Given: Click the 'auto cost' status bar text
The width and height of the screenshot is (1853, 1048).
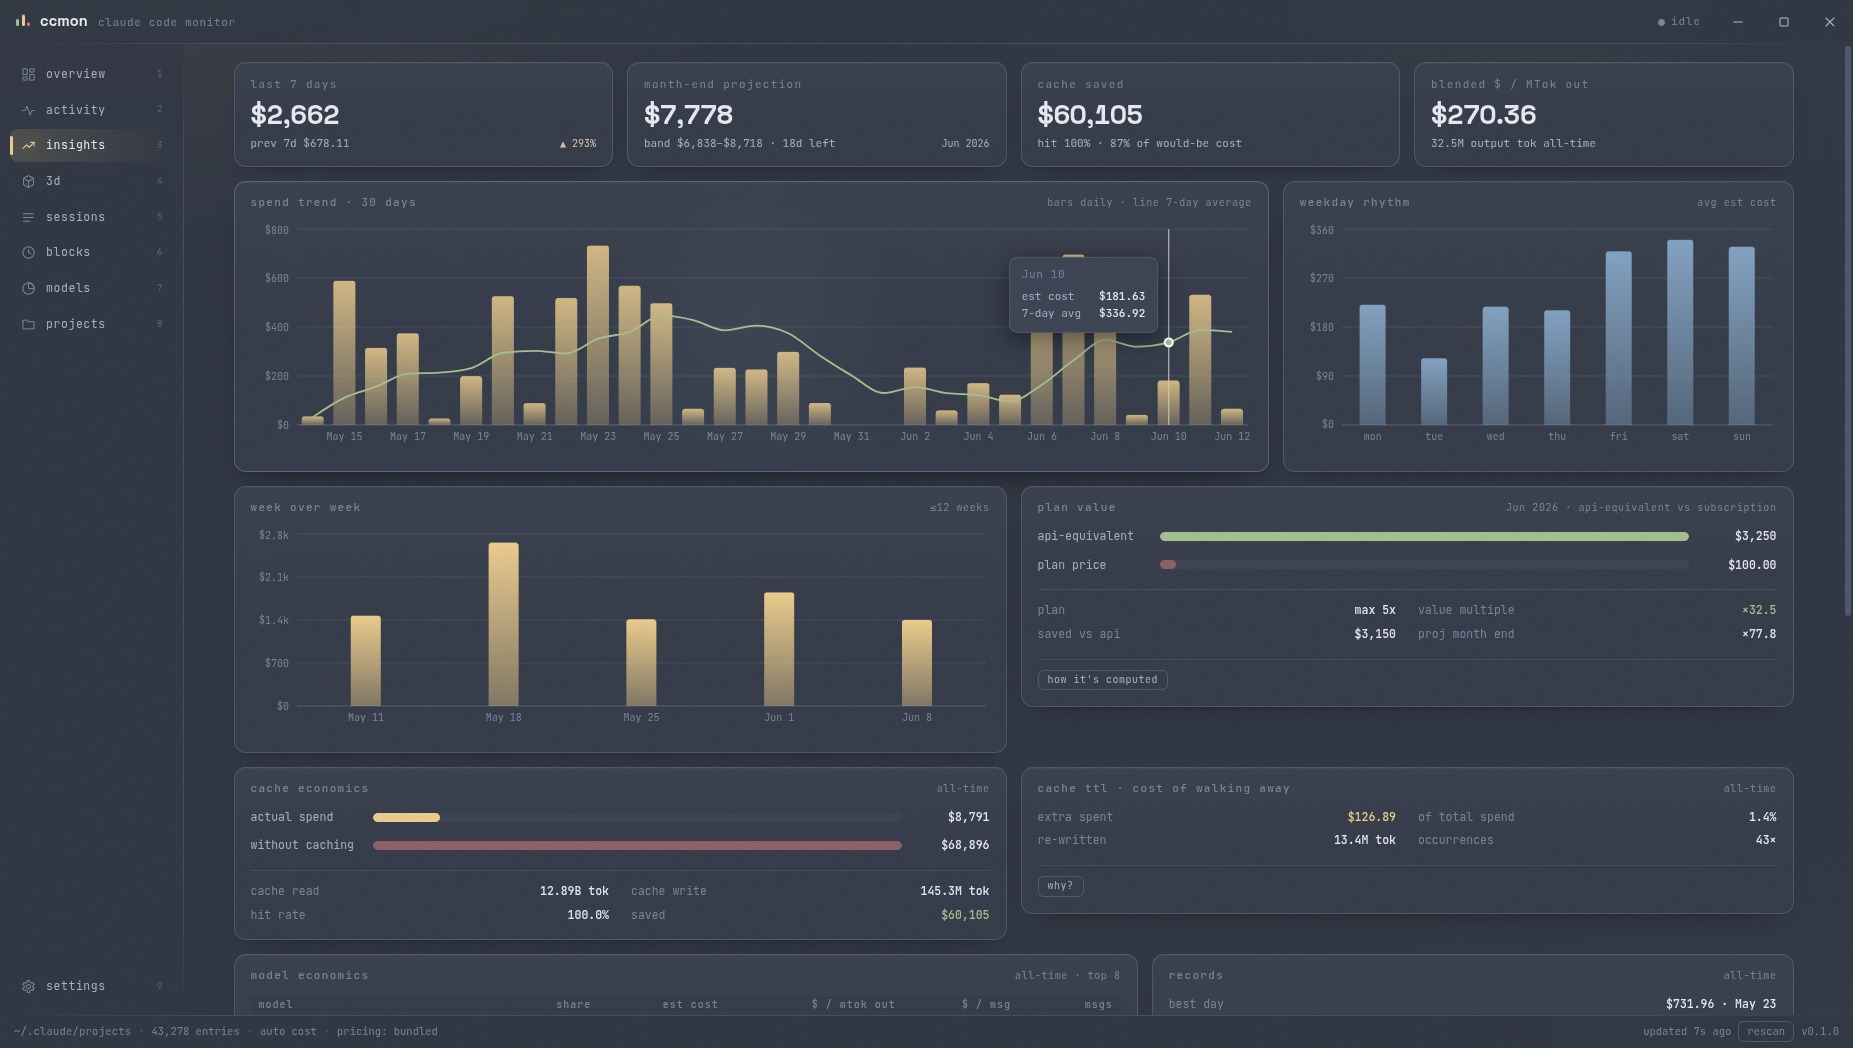Looking at the screenshot, I should (288, 1032).
